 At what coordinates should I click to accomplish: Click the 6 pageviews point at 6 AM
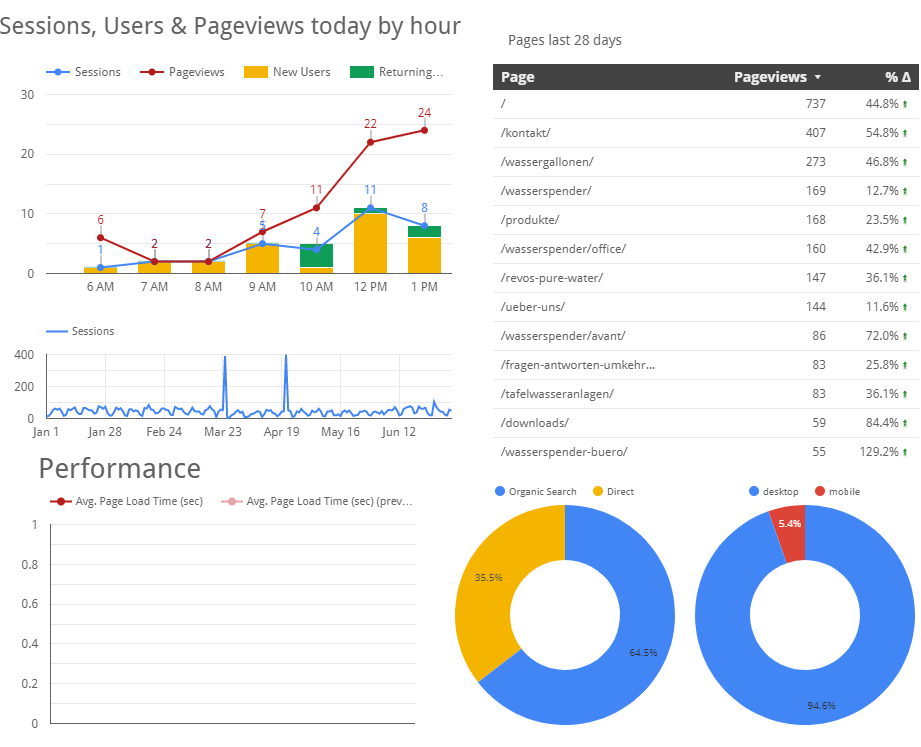[x=100, y=238]
